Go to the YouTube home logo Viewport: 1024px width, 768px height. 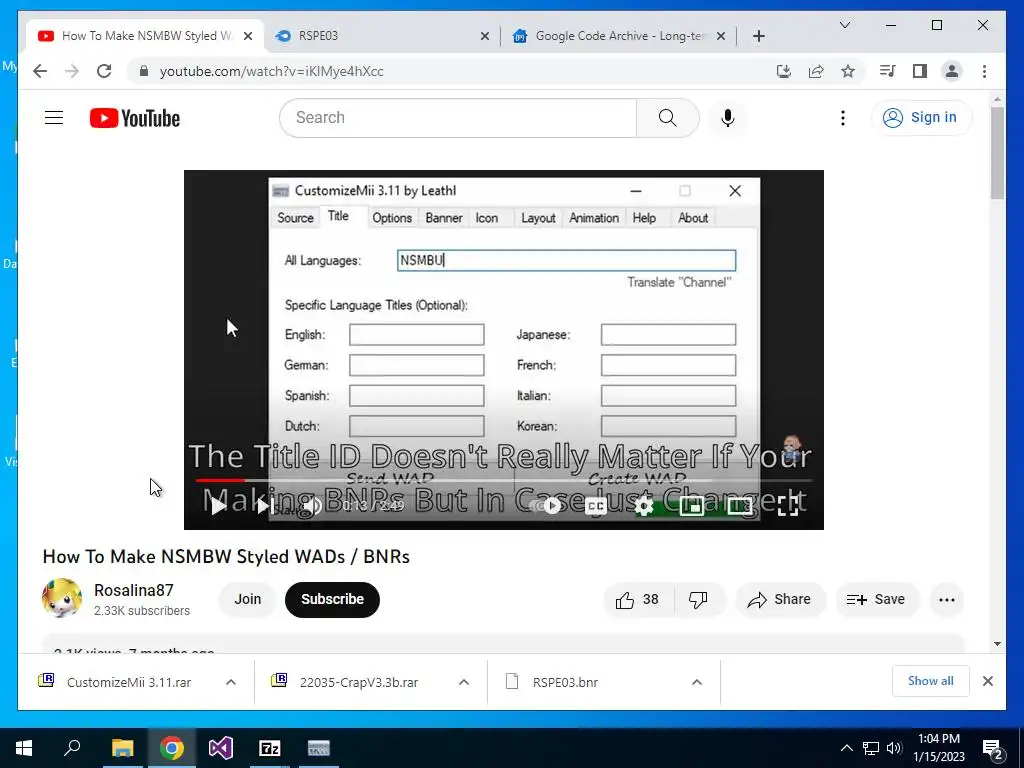[x=135, y=118]
